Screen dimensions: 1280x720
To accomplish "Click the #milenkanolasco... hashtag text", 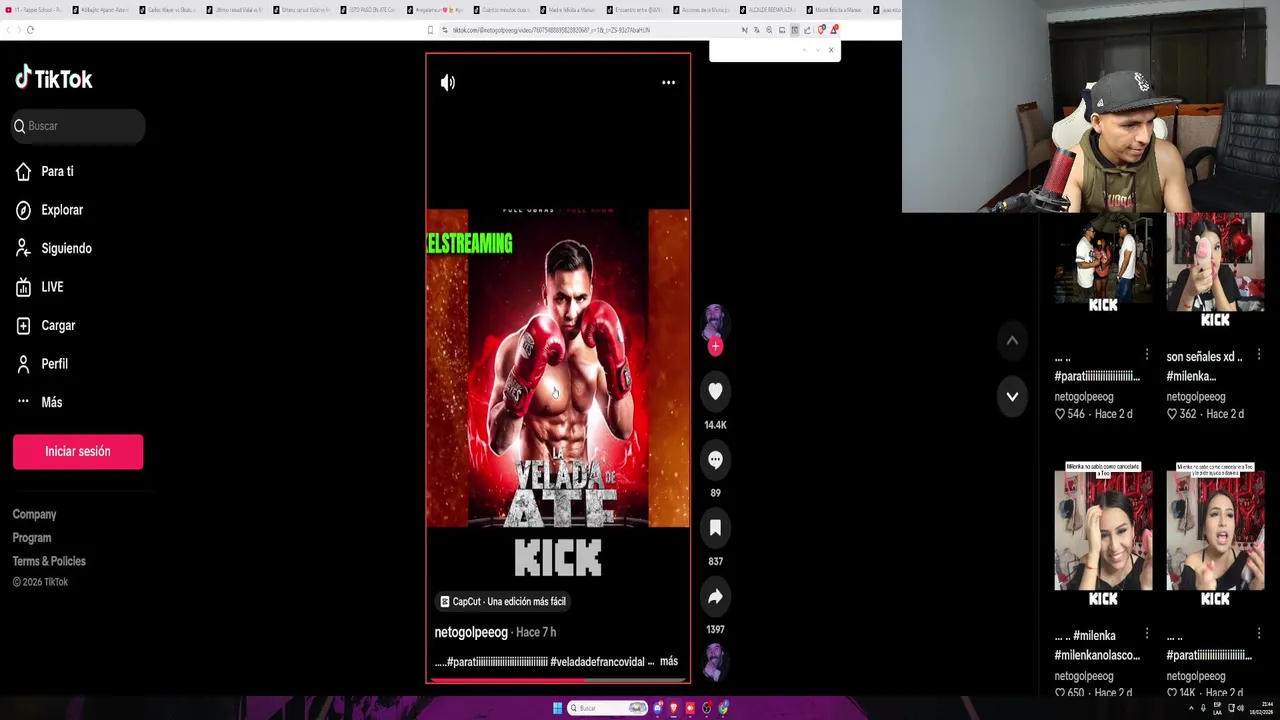I will coord(1097,655).
